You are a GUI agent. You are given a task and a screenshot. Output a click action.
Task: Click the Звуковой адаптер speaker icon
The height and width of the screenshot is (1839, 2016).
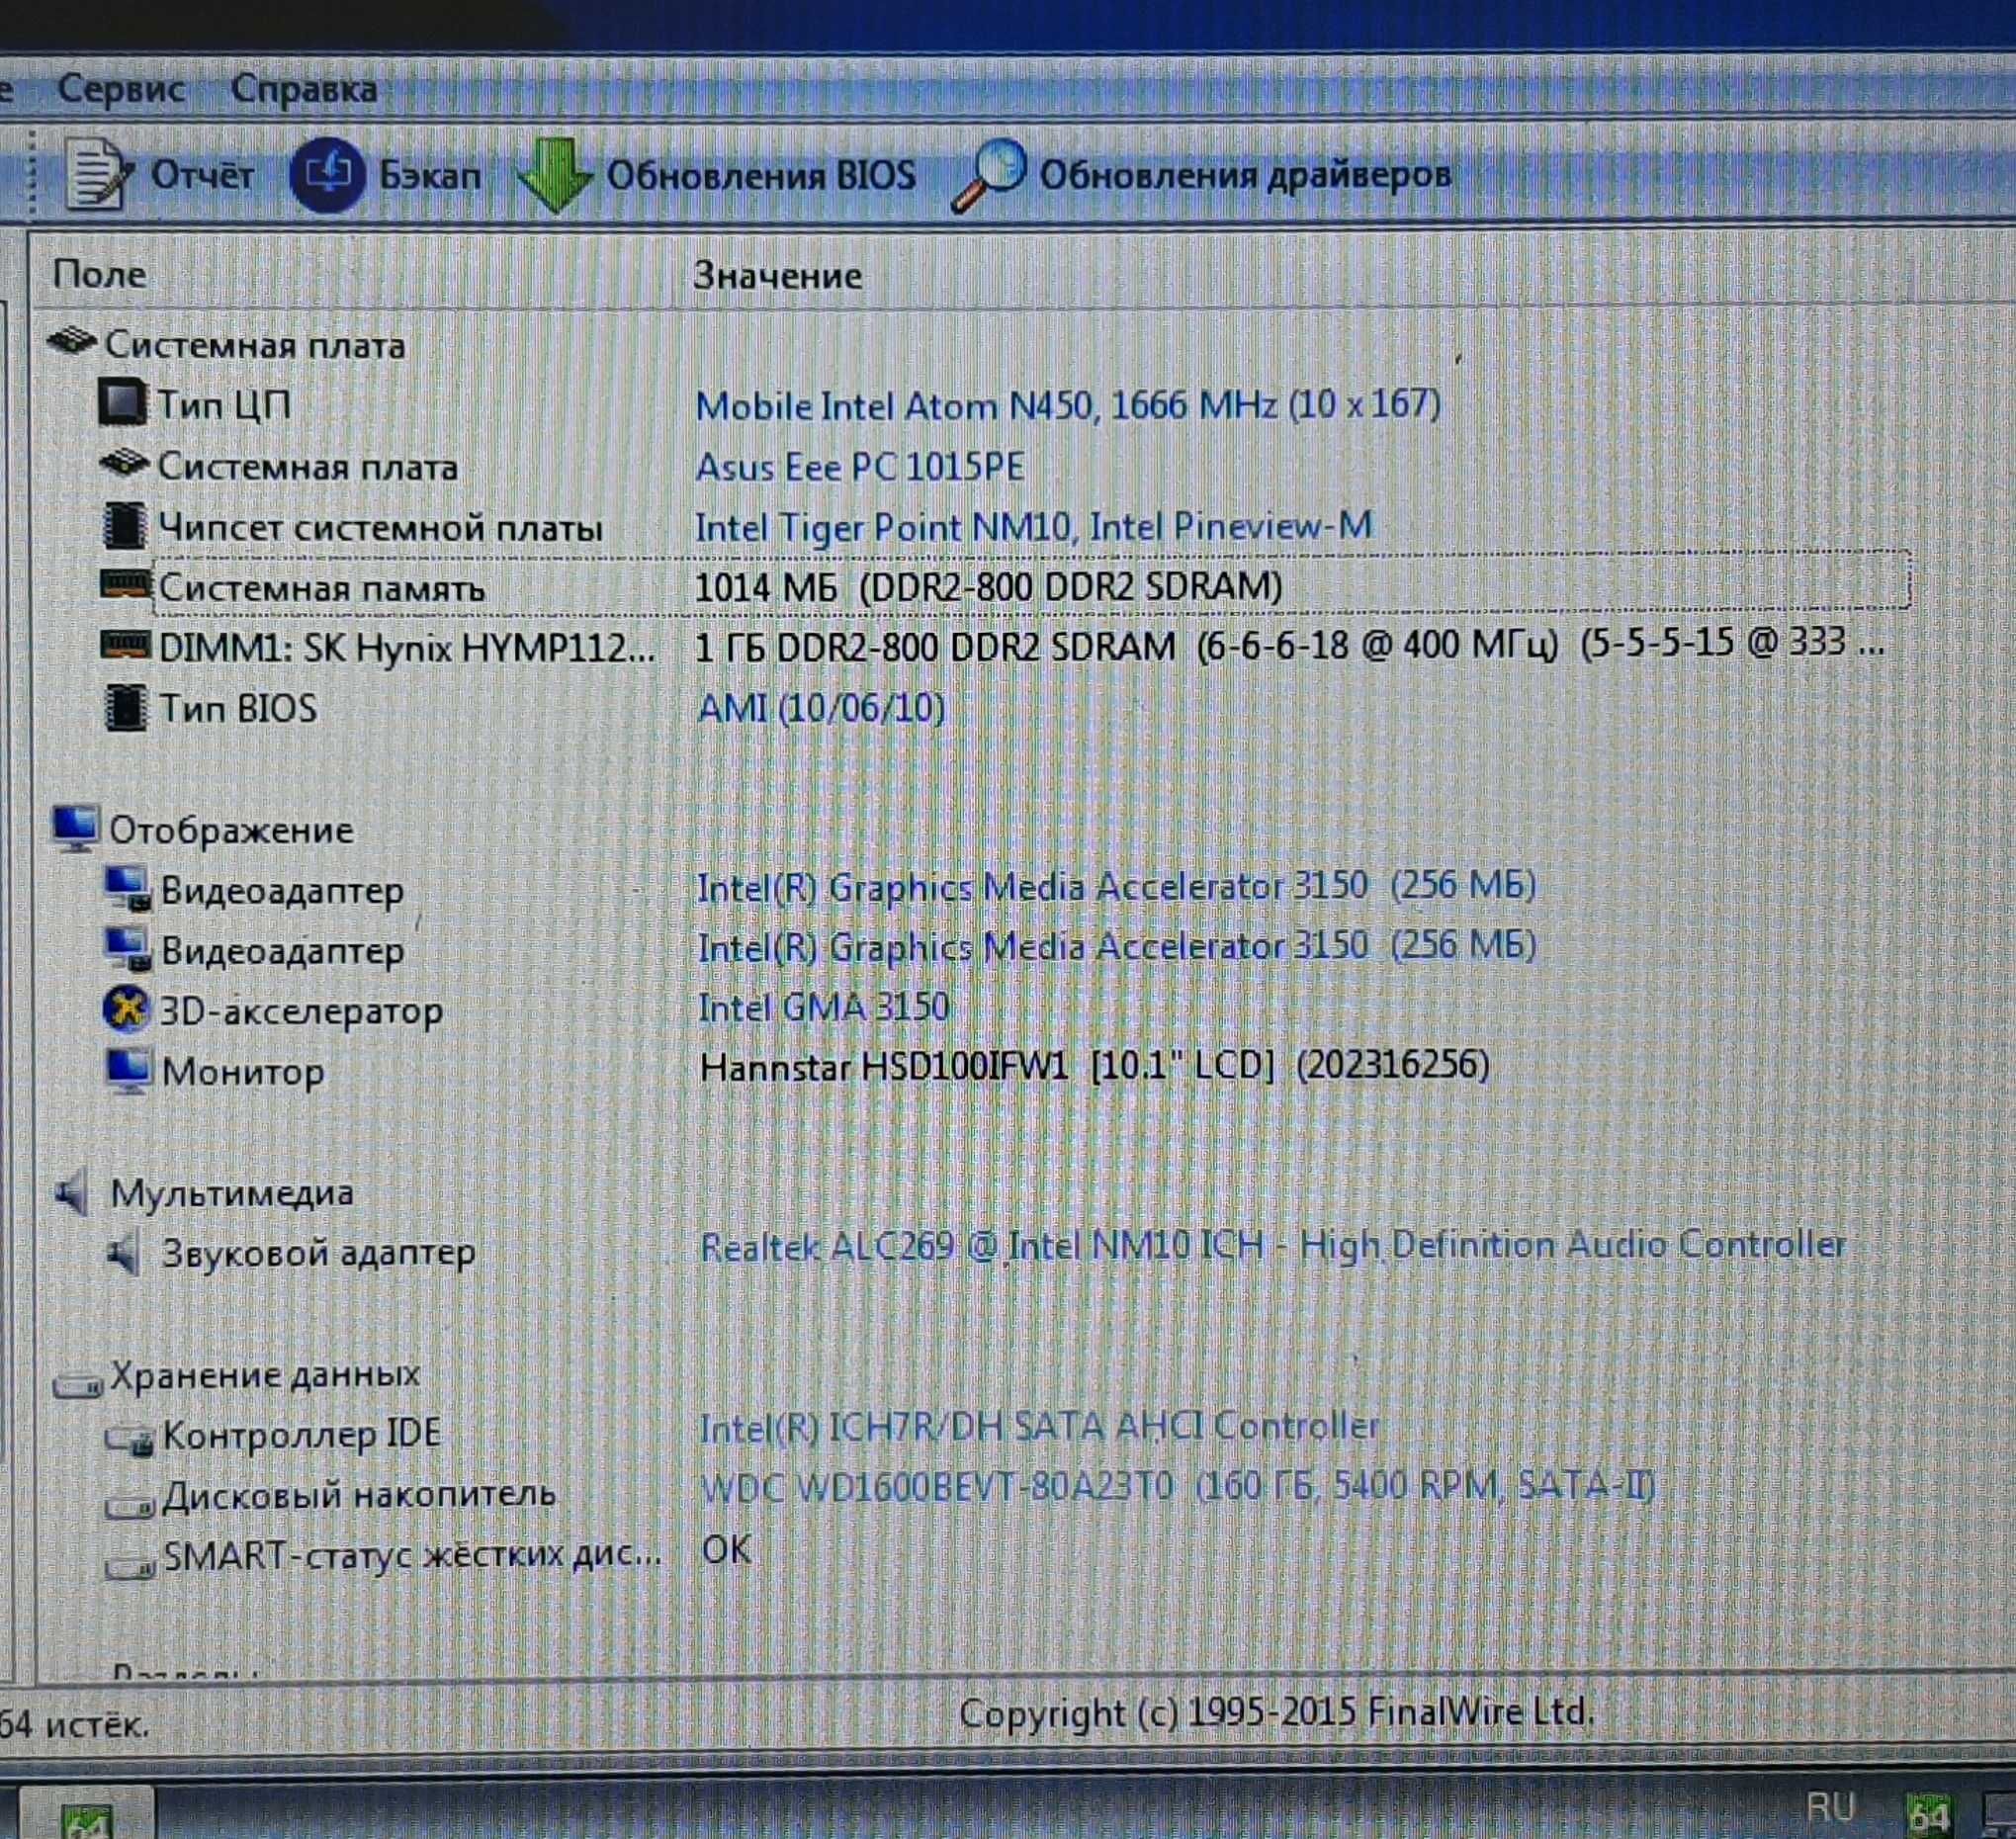125,1253
